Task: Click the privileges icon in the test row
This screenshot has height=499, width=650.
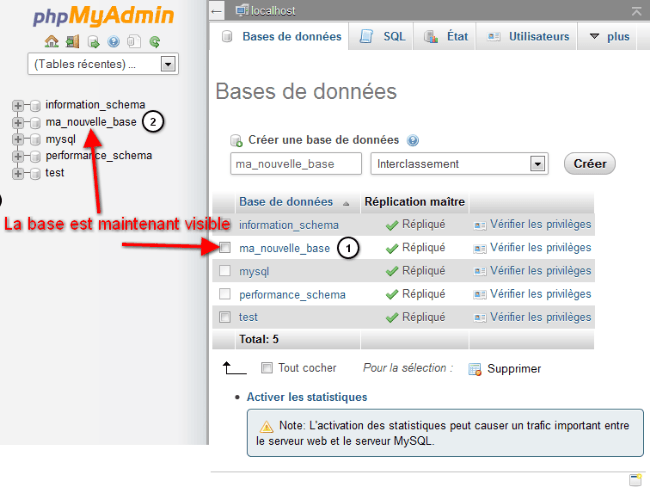Action: pos(480,318)
